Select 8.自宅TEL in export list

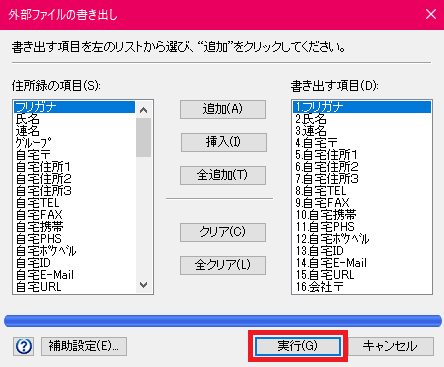click(362, 191)
